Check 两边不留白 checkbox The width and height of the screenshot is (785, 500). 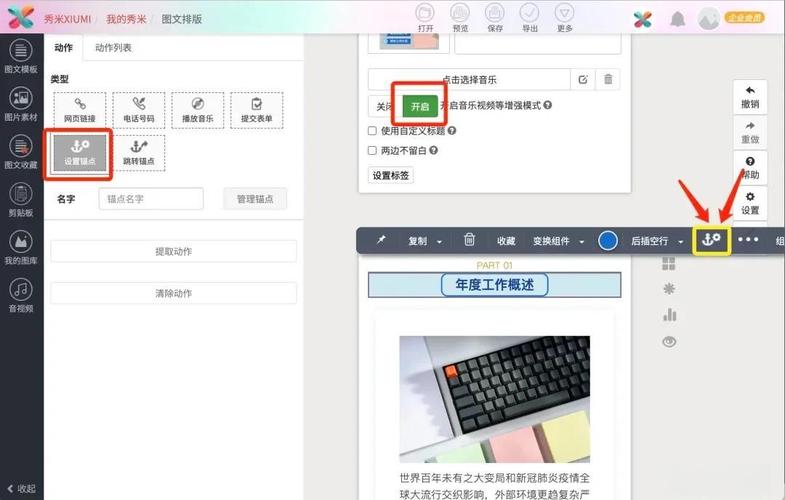372,150
